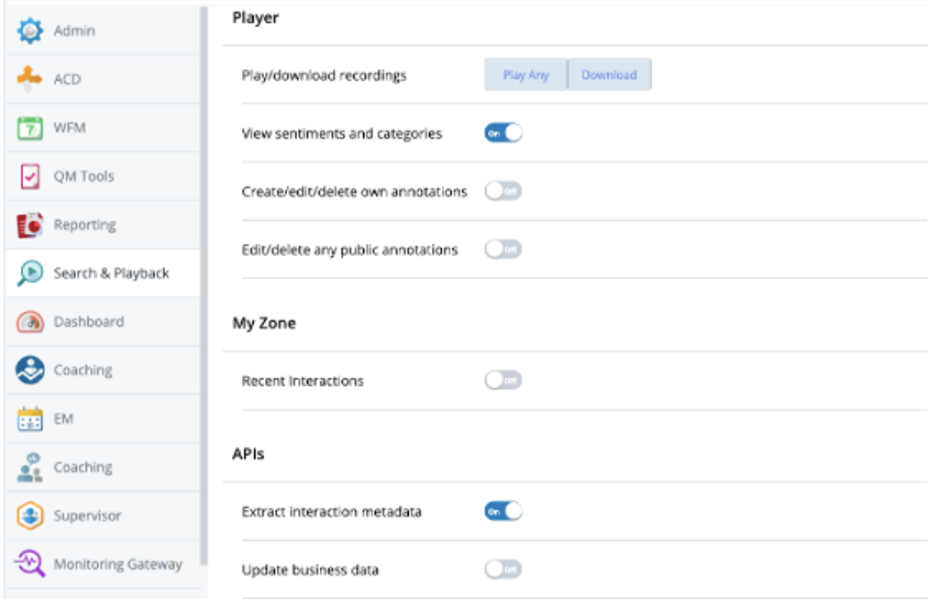The height and width of the screenshot is (604, 933).
Task: Click the Download button
Action: (x=609, y=74)
